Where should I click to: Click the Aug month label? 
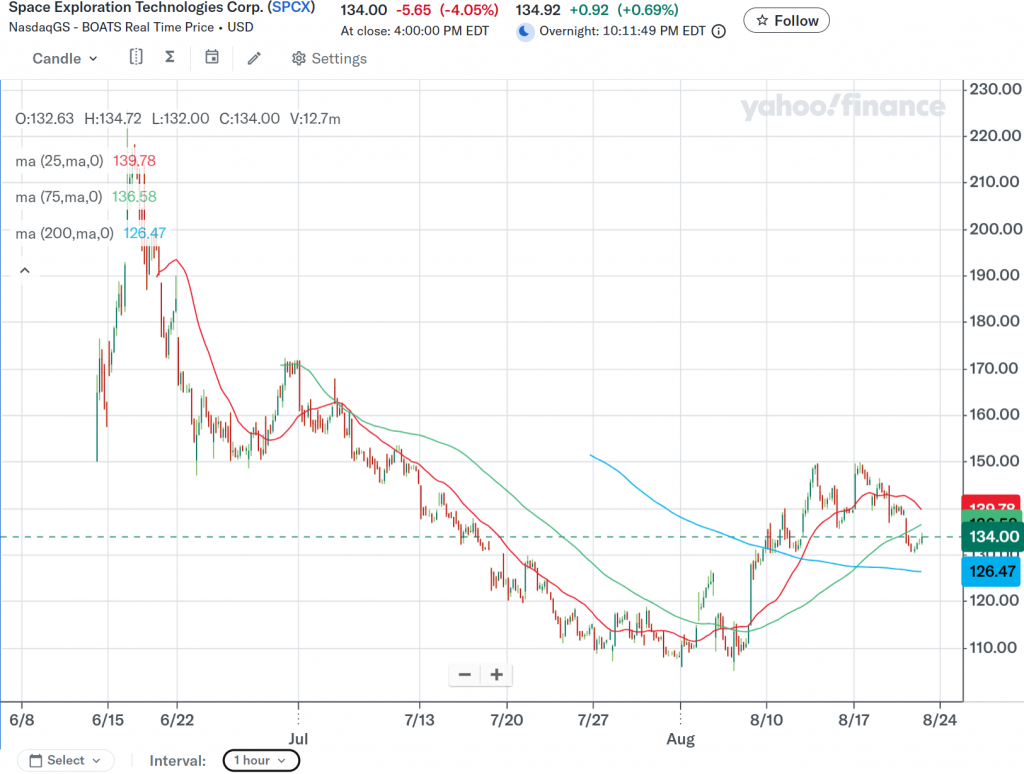(680, 739)
